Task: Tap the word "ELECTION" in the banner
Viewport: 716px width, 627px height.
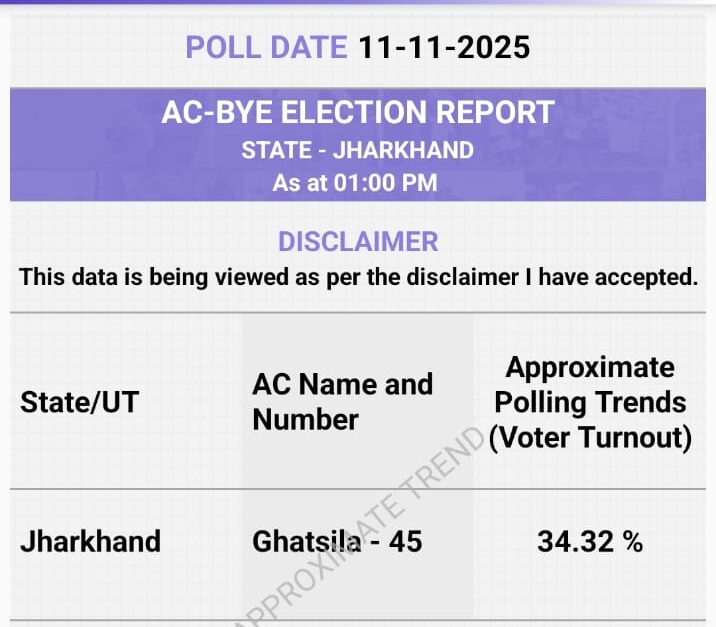Action: 369,112
